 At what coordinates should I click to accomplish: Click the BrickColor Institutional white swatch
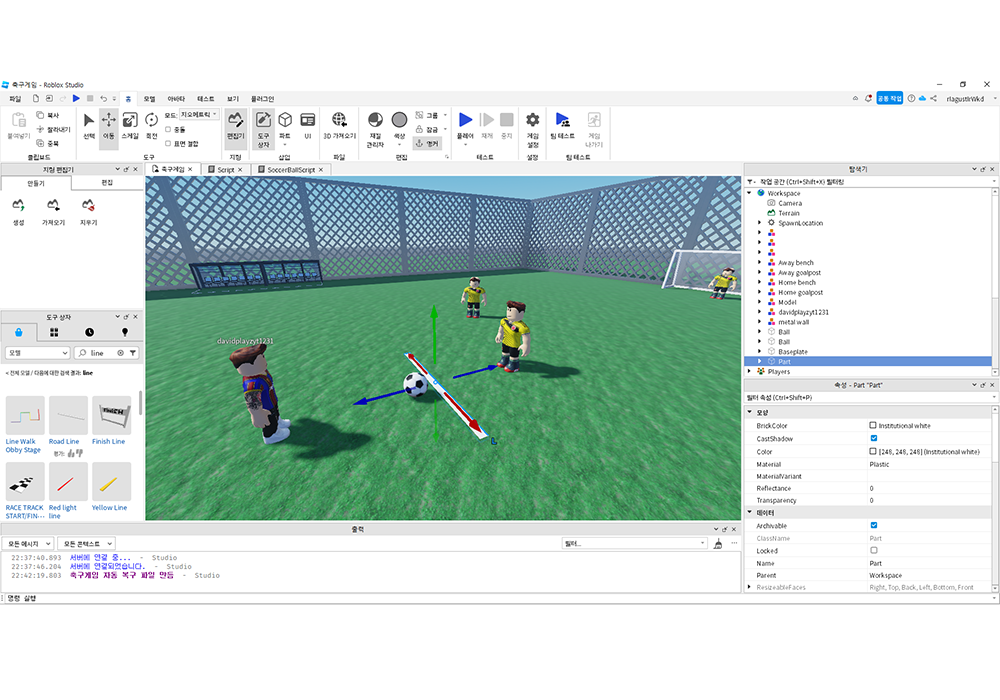872,425
